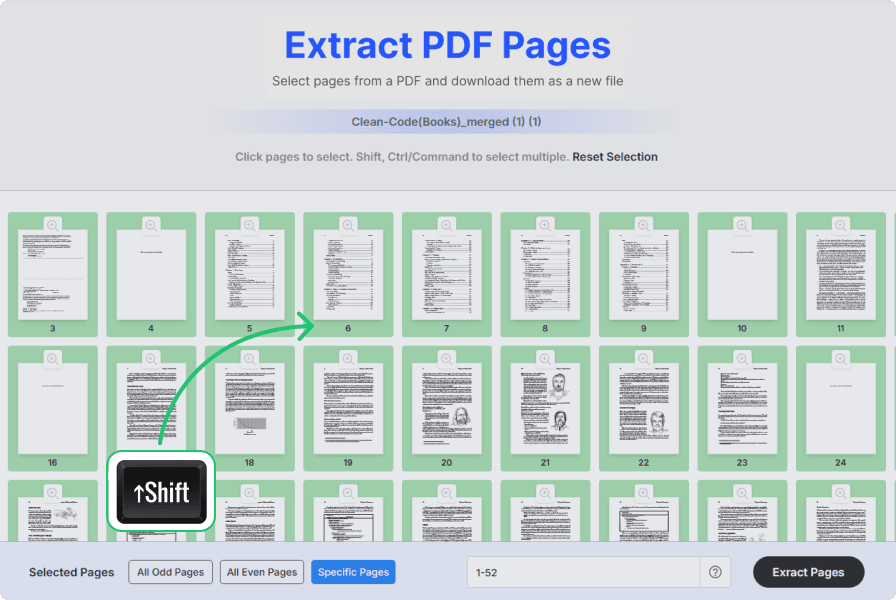Open zoom preview for page 9

click(643, 224)
